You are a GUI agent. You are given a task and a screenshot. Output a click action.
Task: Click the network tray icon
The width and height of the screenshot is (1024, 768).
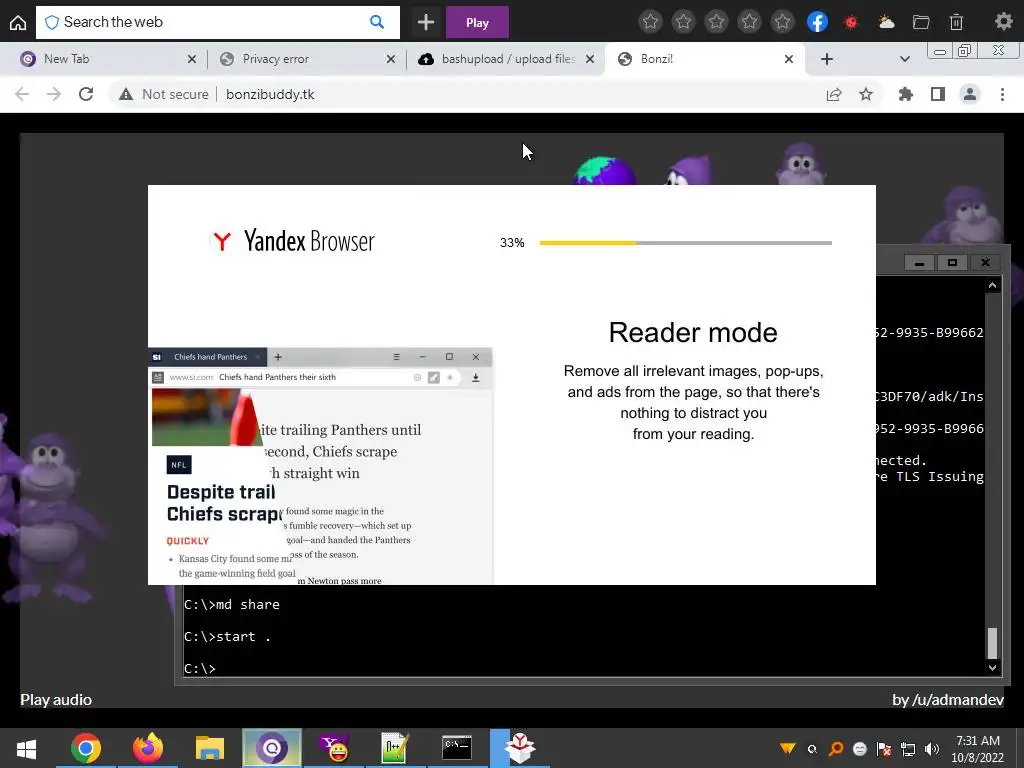coord(908,749)
